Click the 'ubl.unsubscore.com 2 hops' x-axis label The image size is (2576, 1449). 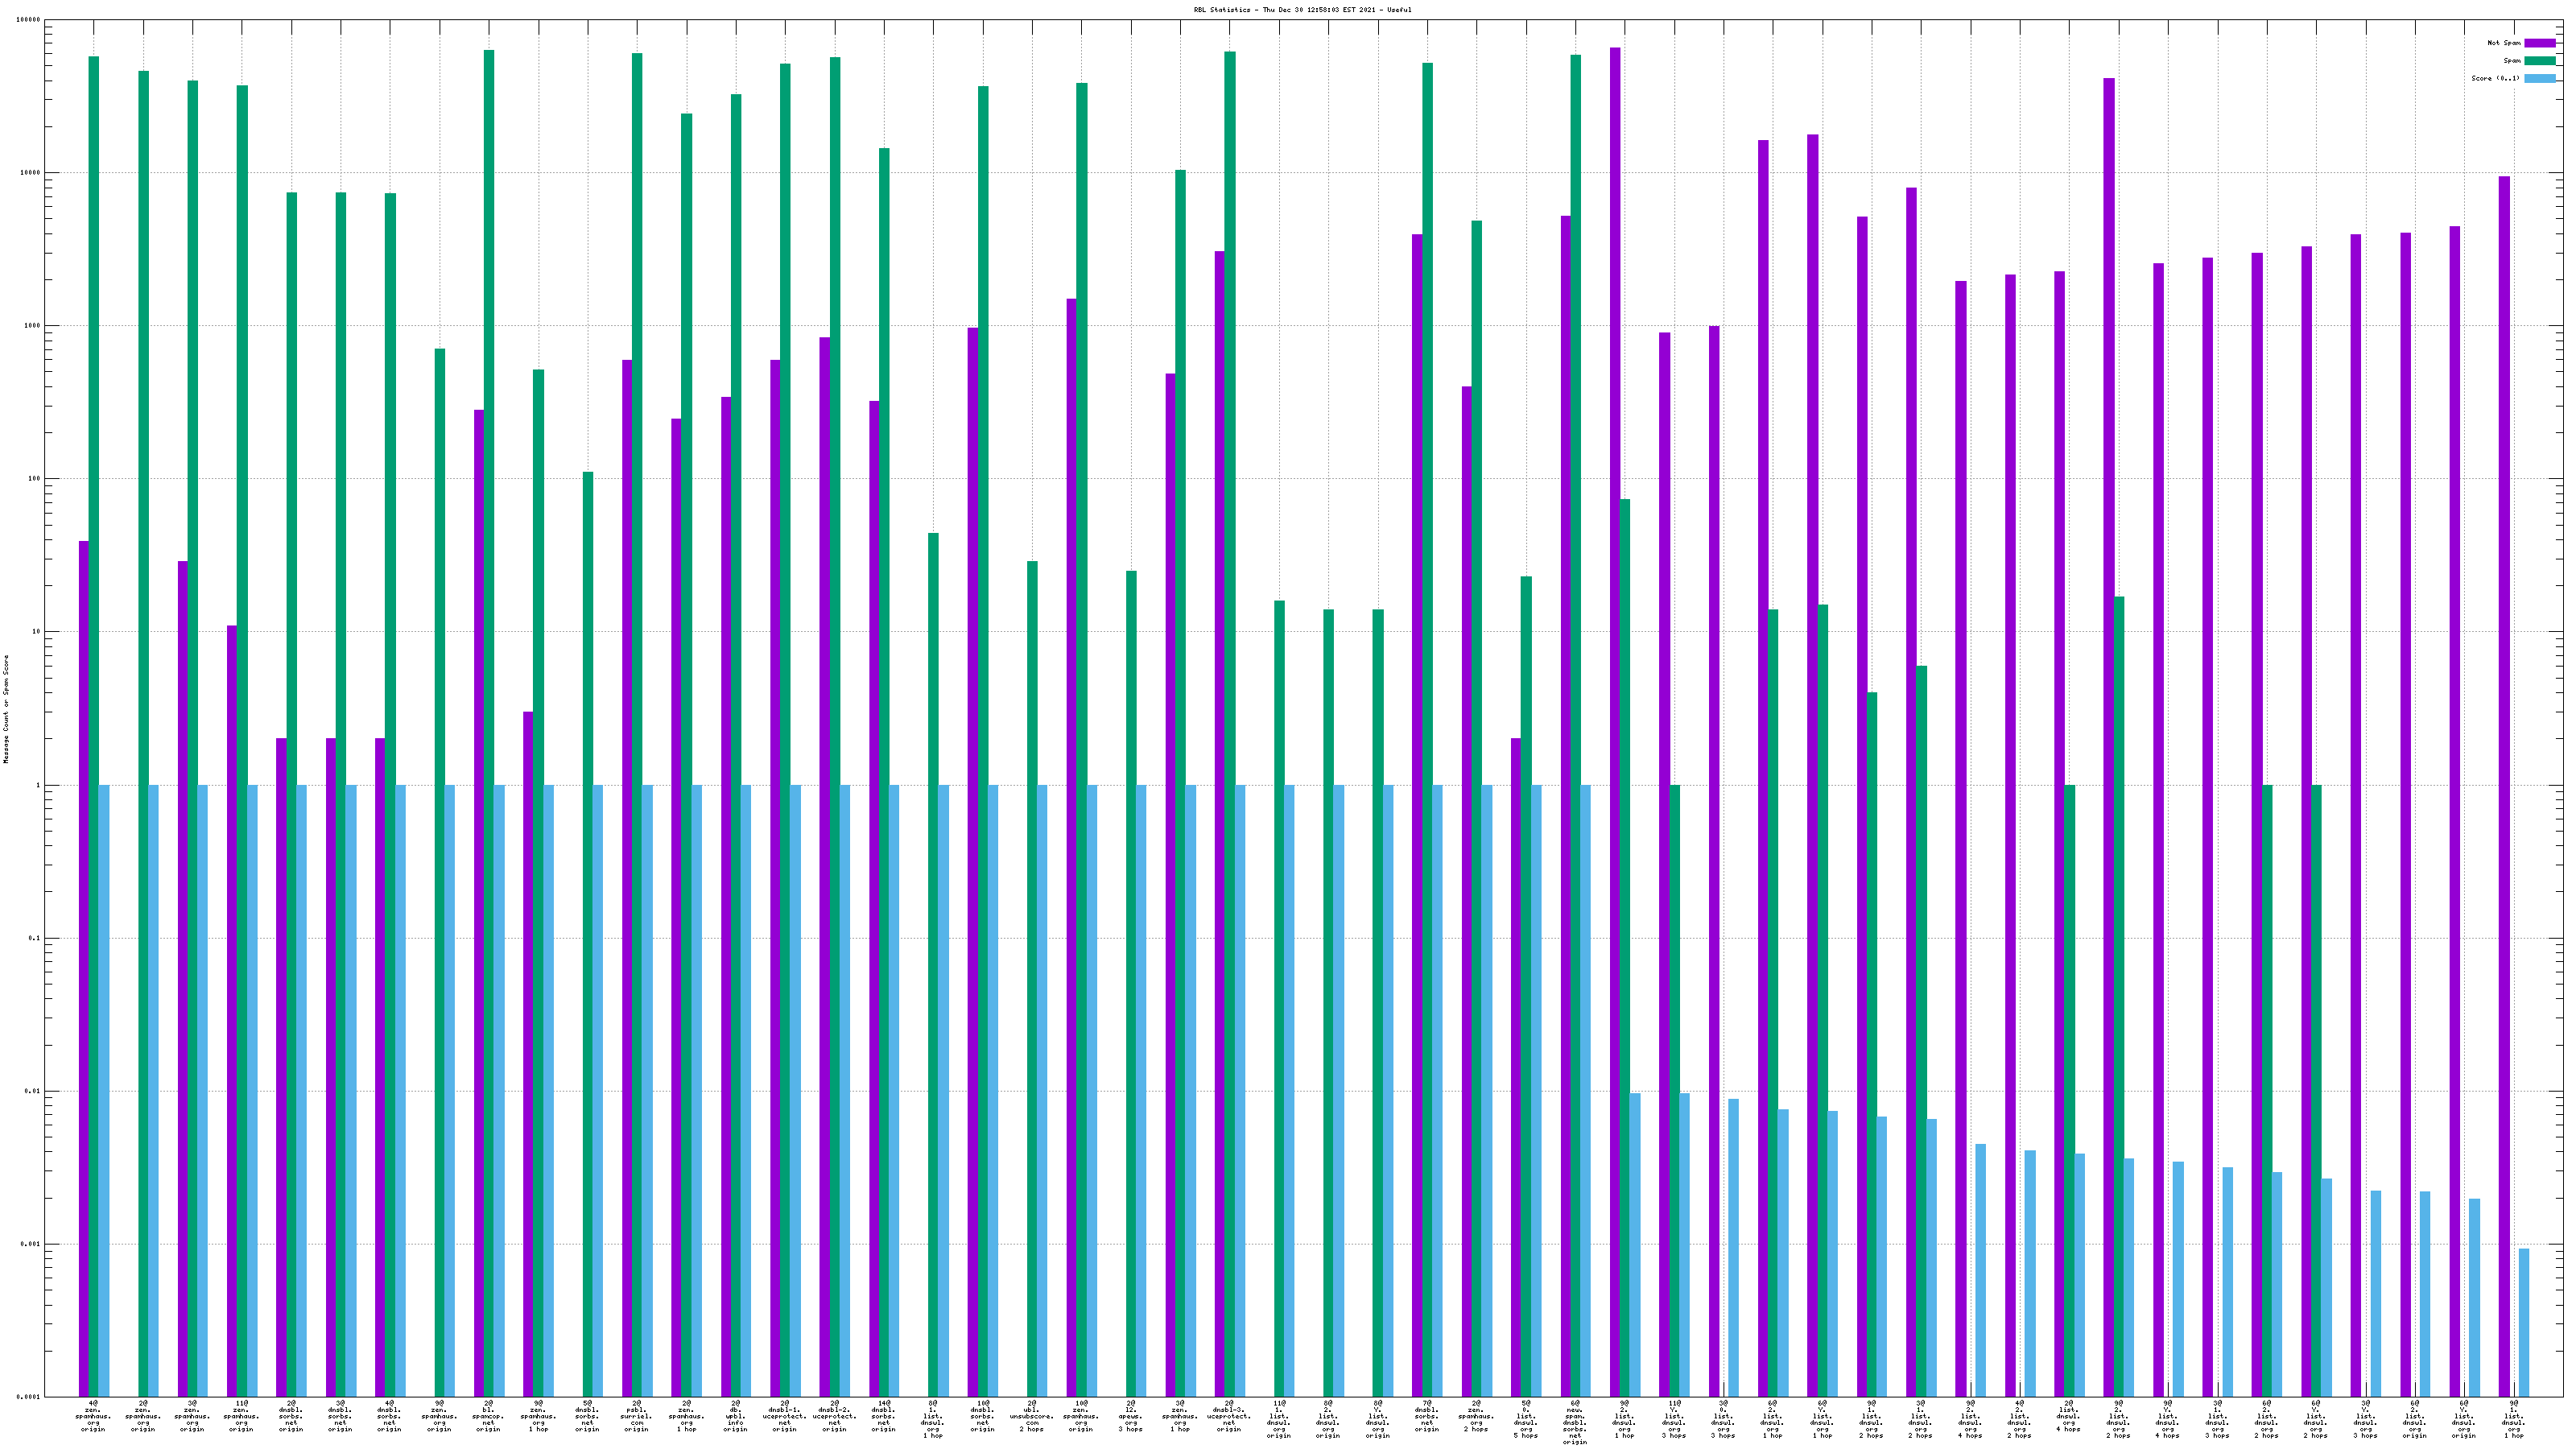(x=1031, y=1416)
